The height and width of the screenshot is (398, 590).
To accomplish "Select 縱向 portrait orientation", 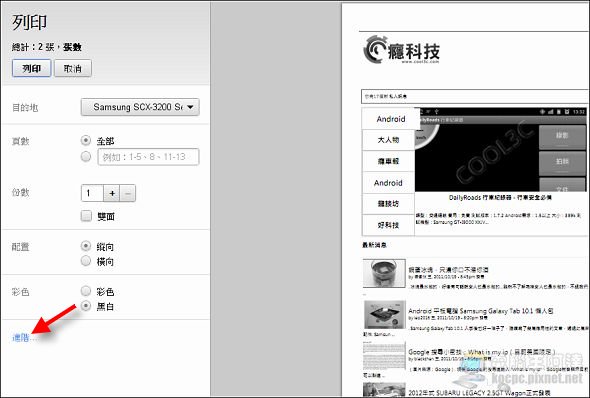I will point(86,246).
